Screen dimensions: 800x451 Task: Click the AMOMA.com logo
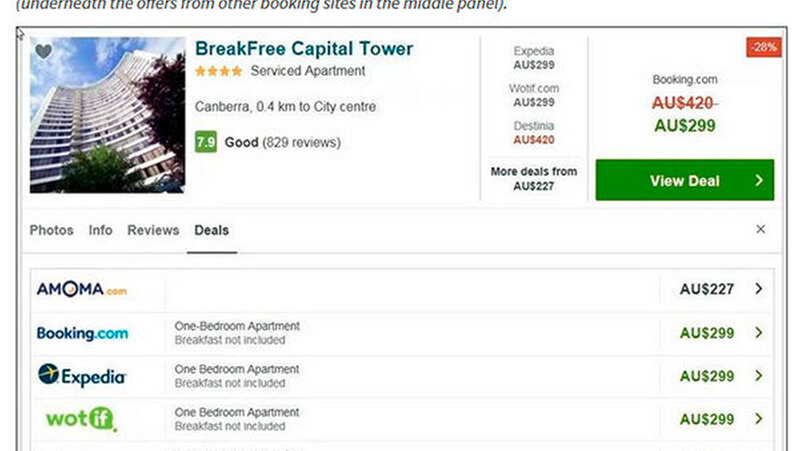click(x=82, y=290)
